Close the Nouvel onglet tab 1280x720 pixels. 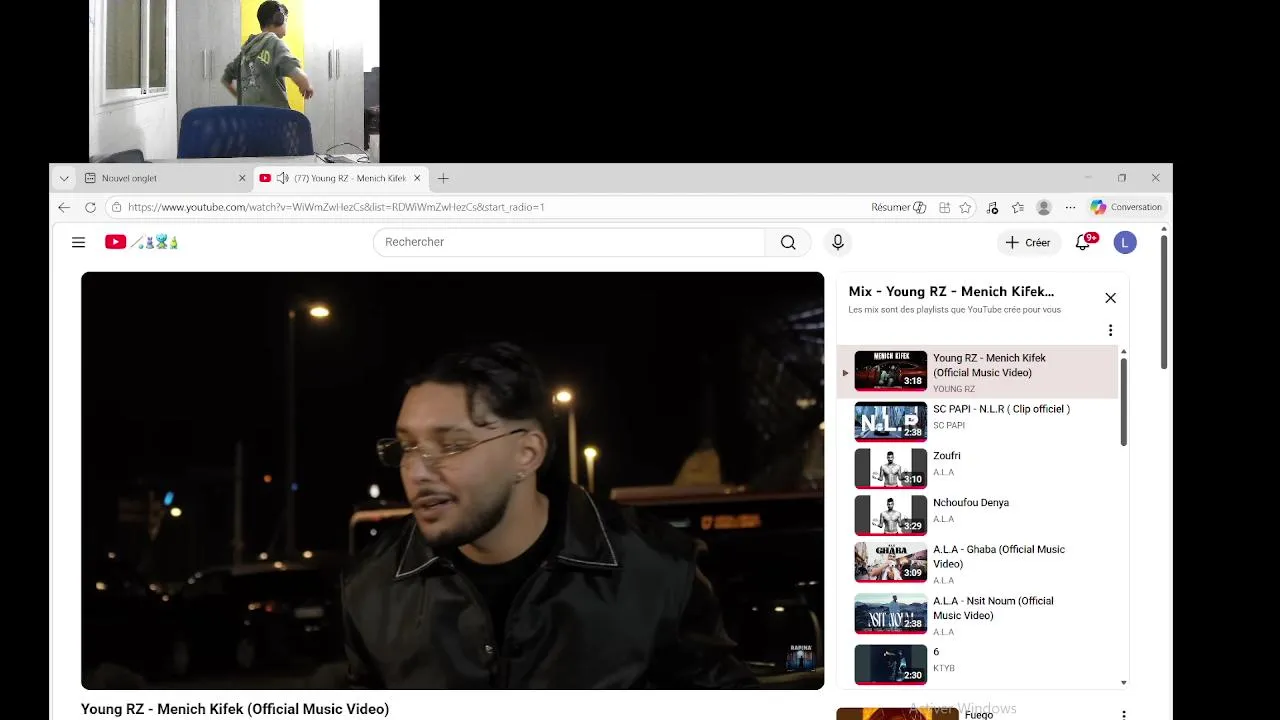(x=242, y=178)
